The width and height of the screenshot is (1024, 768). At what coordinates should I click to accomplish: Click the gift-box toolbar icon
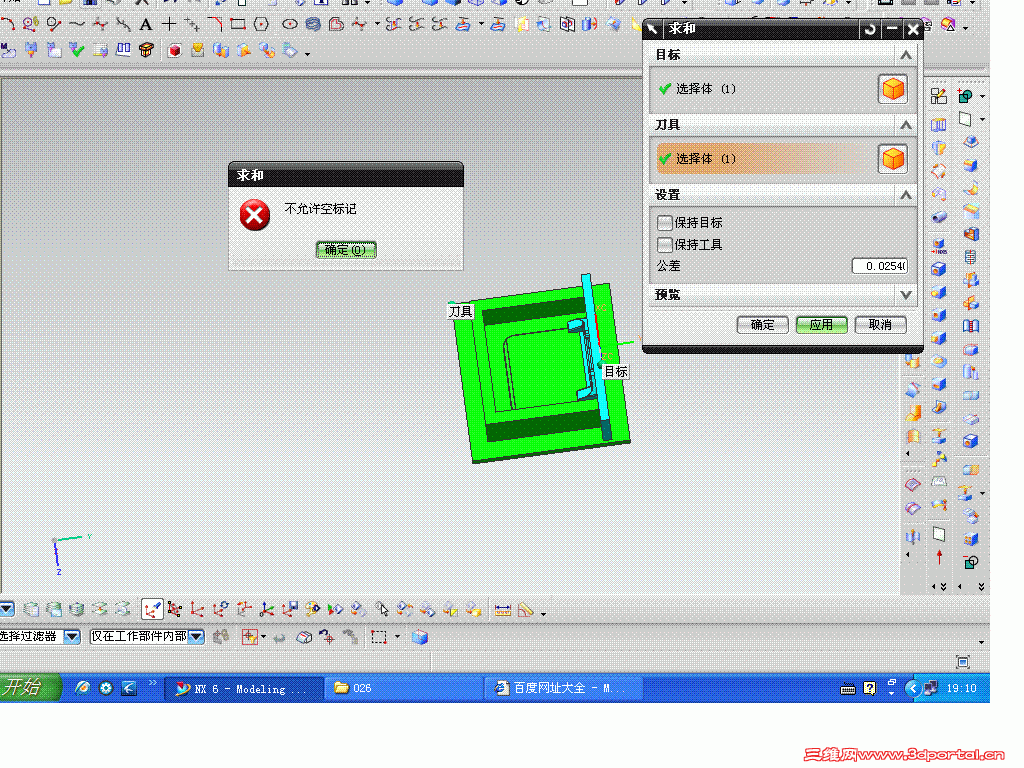point(146,50)
